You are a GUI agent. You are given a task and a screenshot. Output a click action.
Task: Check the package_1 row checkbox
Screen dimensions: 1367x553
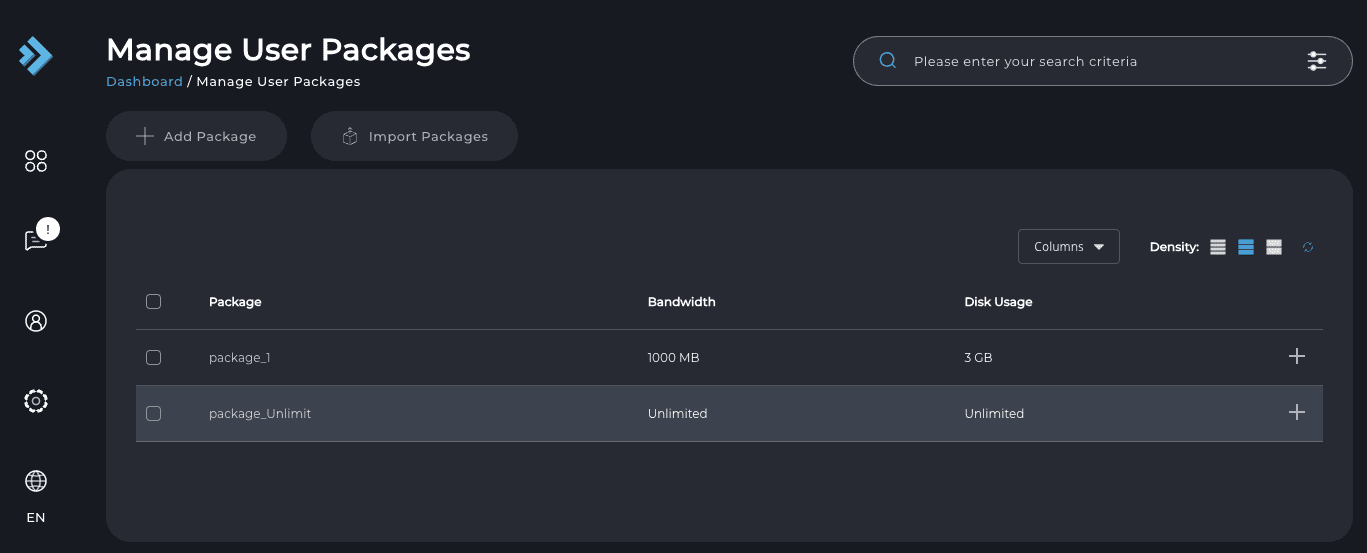[153, 357]
